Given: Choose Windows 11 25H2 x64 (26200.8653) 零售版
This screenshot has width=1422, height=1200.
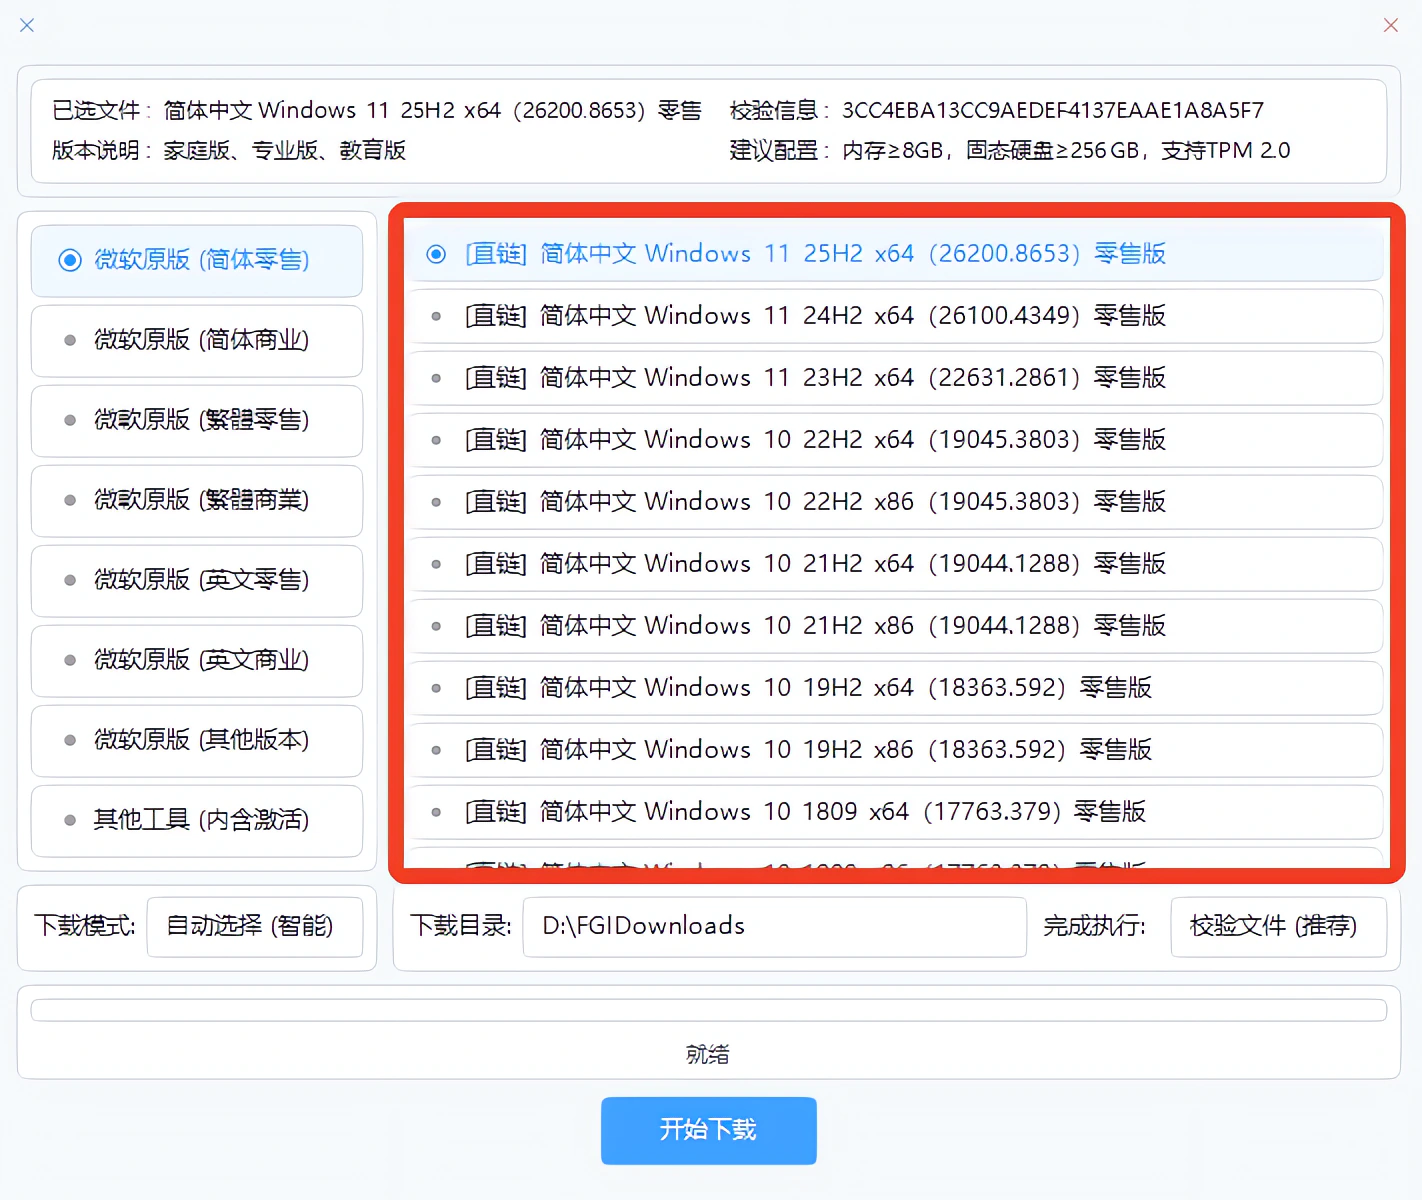Looking at the screenshot, I should point(895,254).
